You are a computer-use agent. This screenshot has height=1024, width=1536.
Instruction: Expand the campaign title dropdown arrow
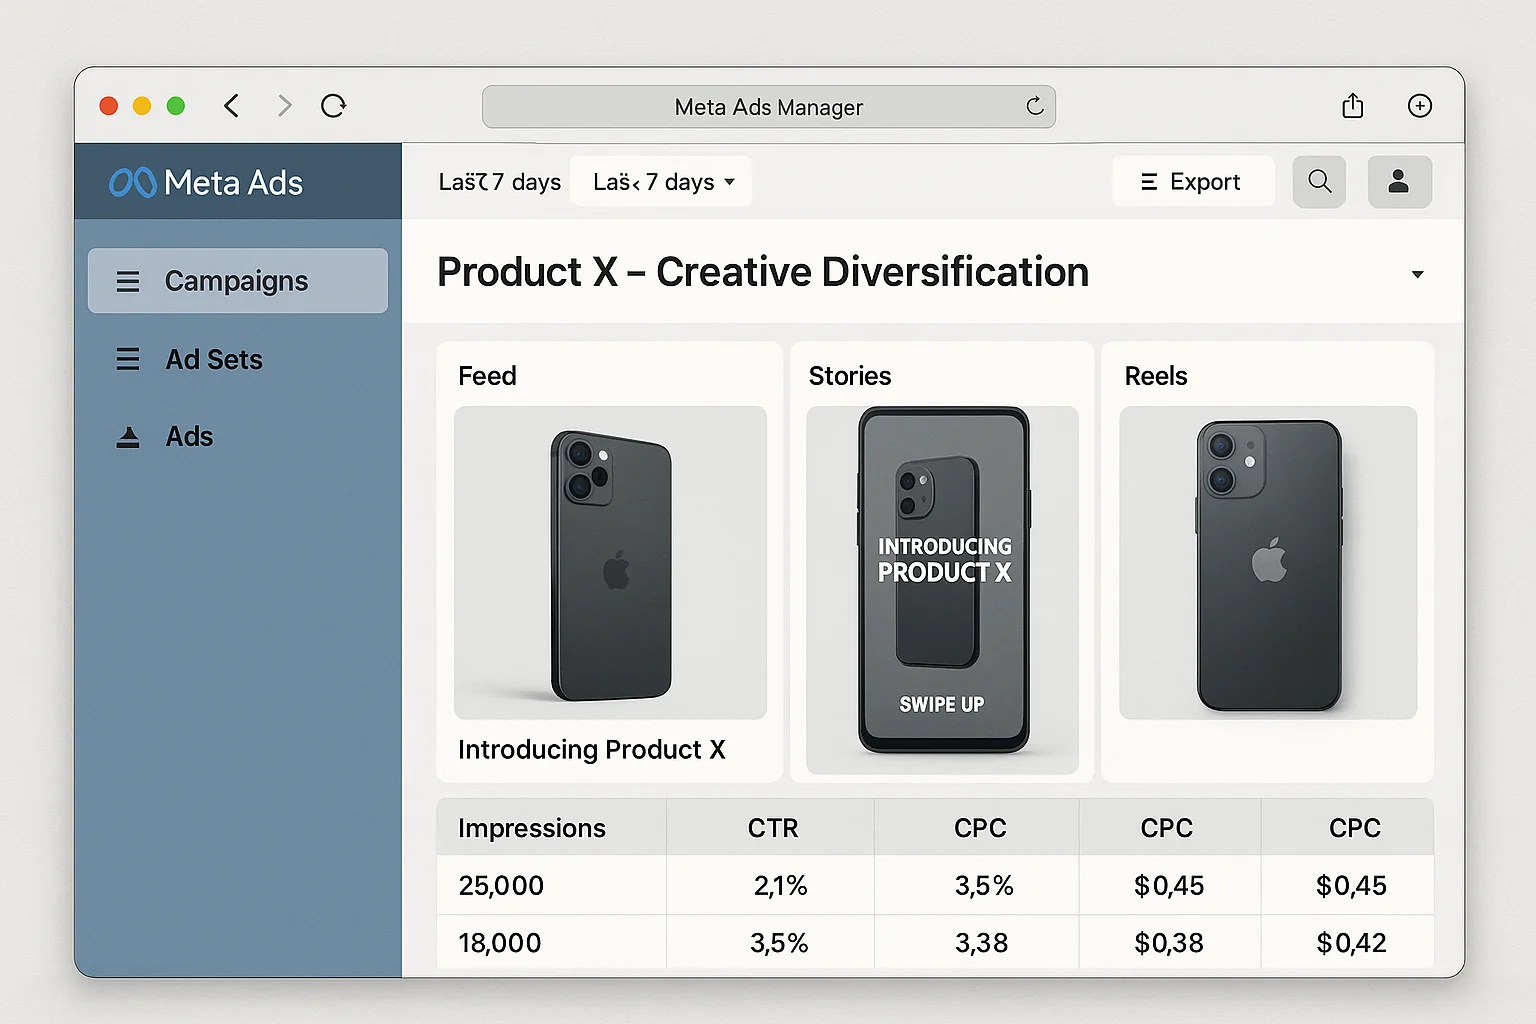(1417, 273)
